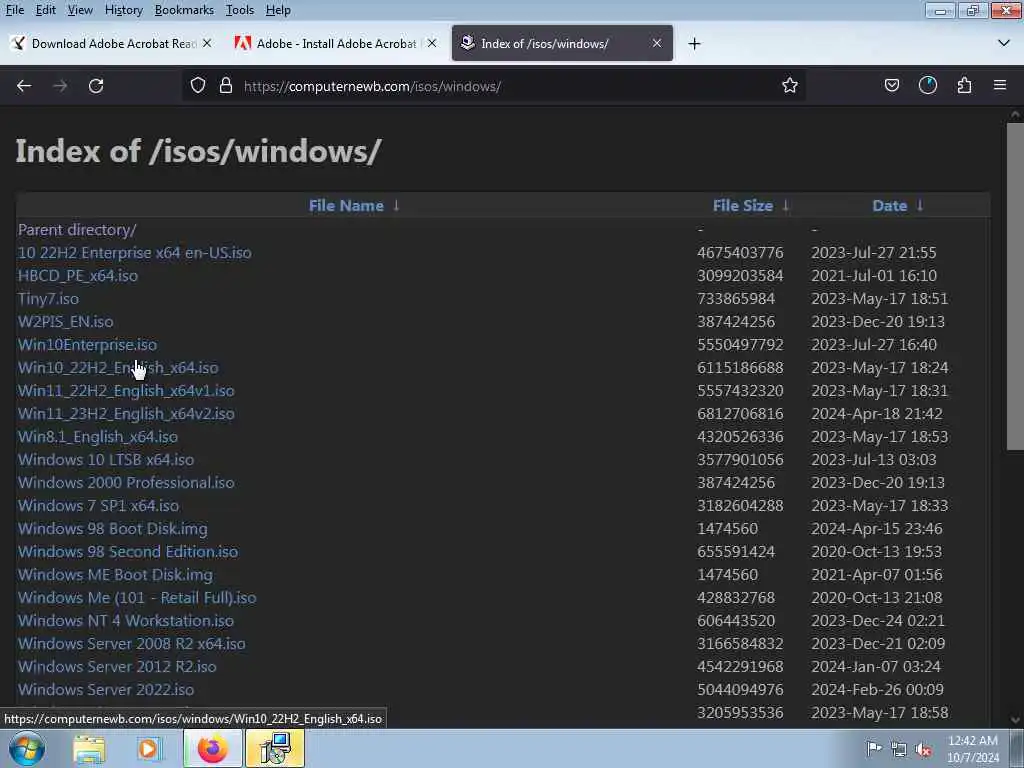The width and height of the screenshot is (1024, 768).
Task: Open the Firefox hamburger menu
Action: tap(1000, 85)
